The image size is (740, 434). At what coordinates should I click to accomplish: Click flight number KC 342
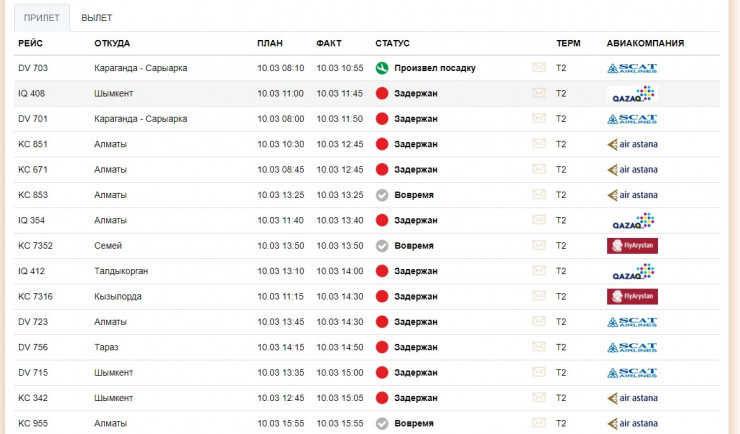(x=33, y=398)
